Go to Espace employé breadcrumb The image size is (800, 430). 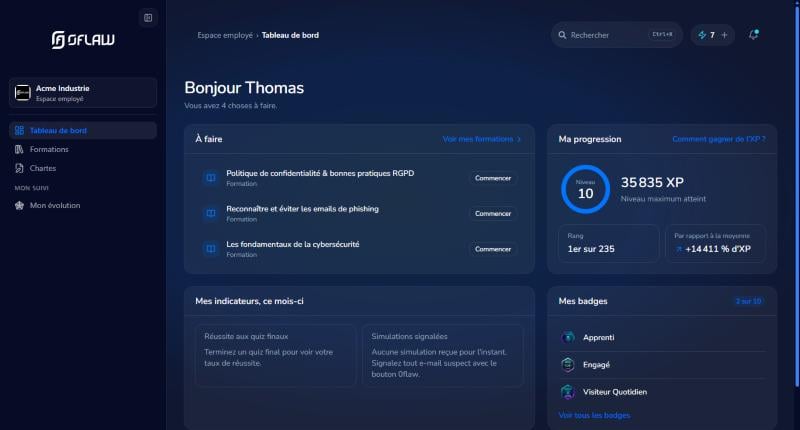[x=225, y=35]
